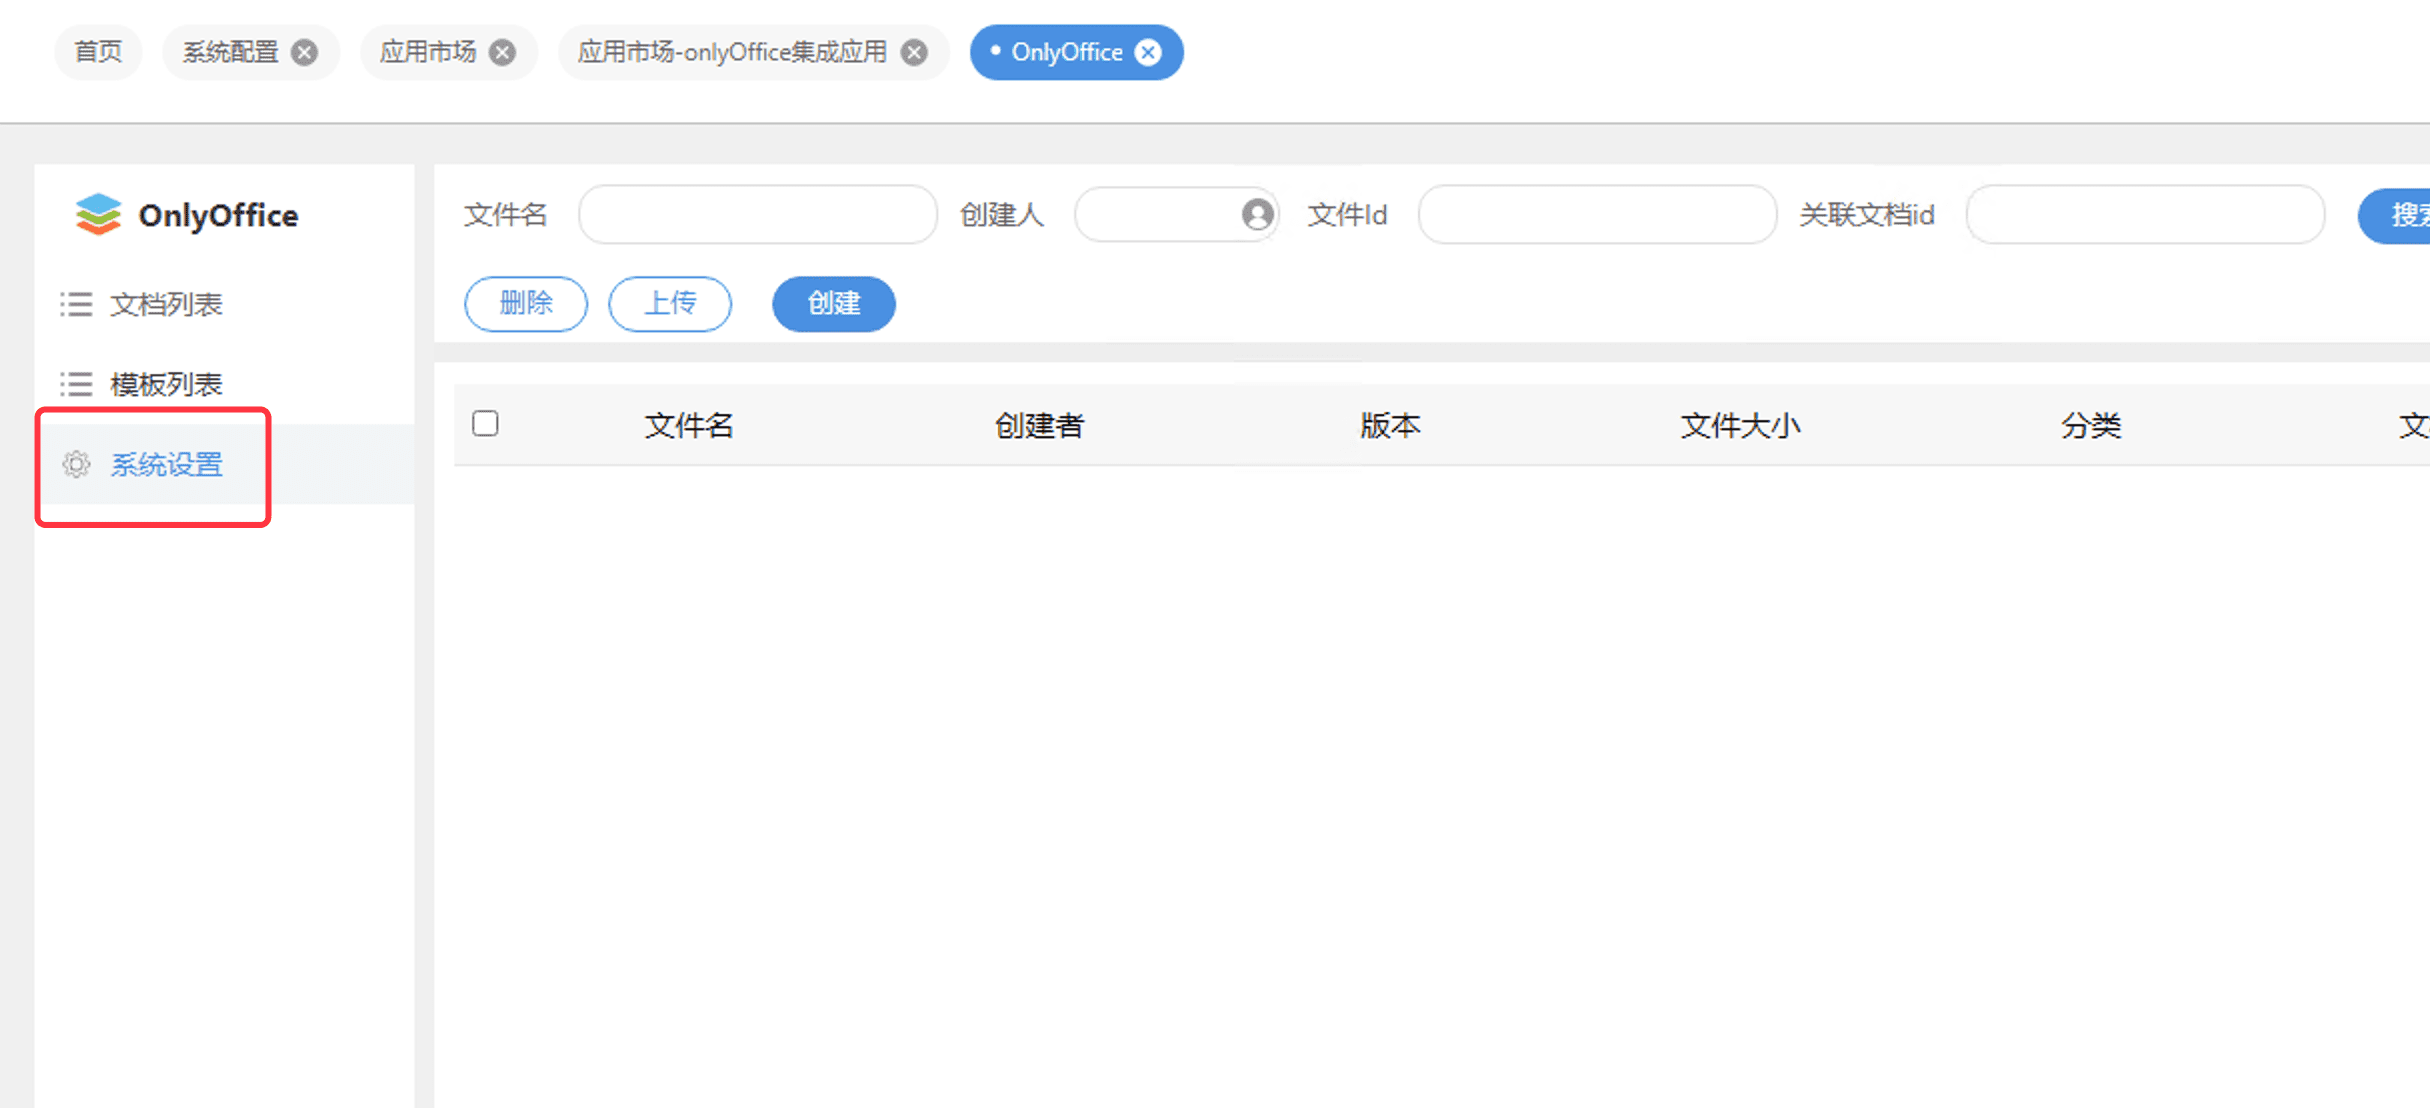This screenshot has height=1108, width=2430.
Task: Click the blue 创建 button
Action: click(x=833, y=304)
